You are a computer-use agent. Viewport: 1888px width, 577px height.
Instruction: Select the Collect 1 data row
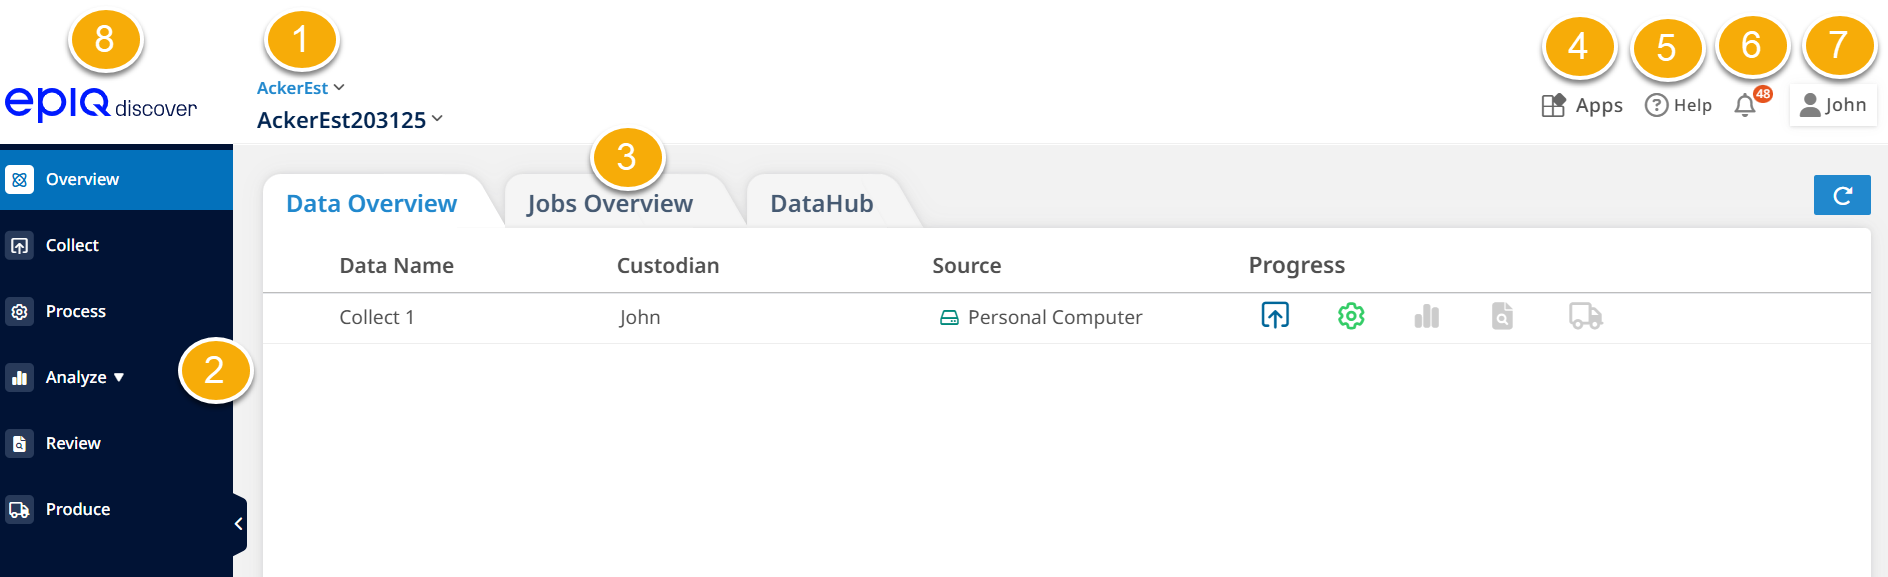click(377, 317)
